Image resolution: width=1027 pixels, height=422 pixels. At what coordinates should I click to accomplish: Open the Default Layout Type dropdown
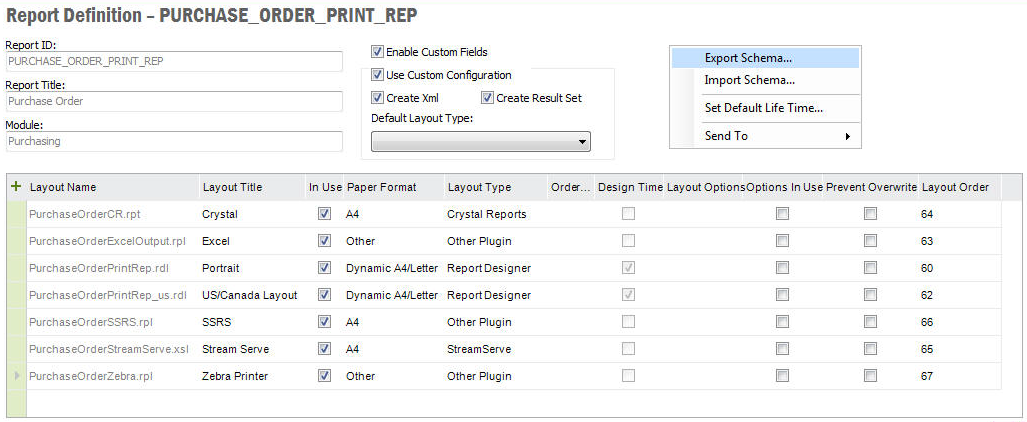click(481, 142)
